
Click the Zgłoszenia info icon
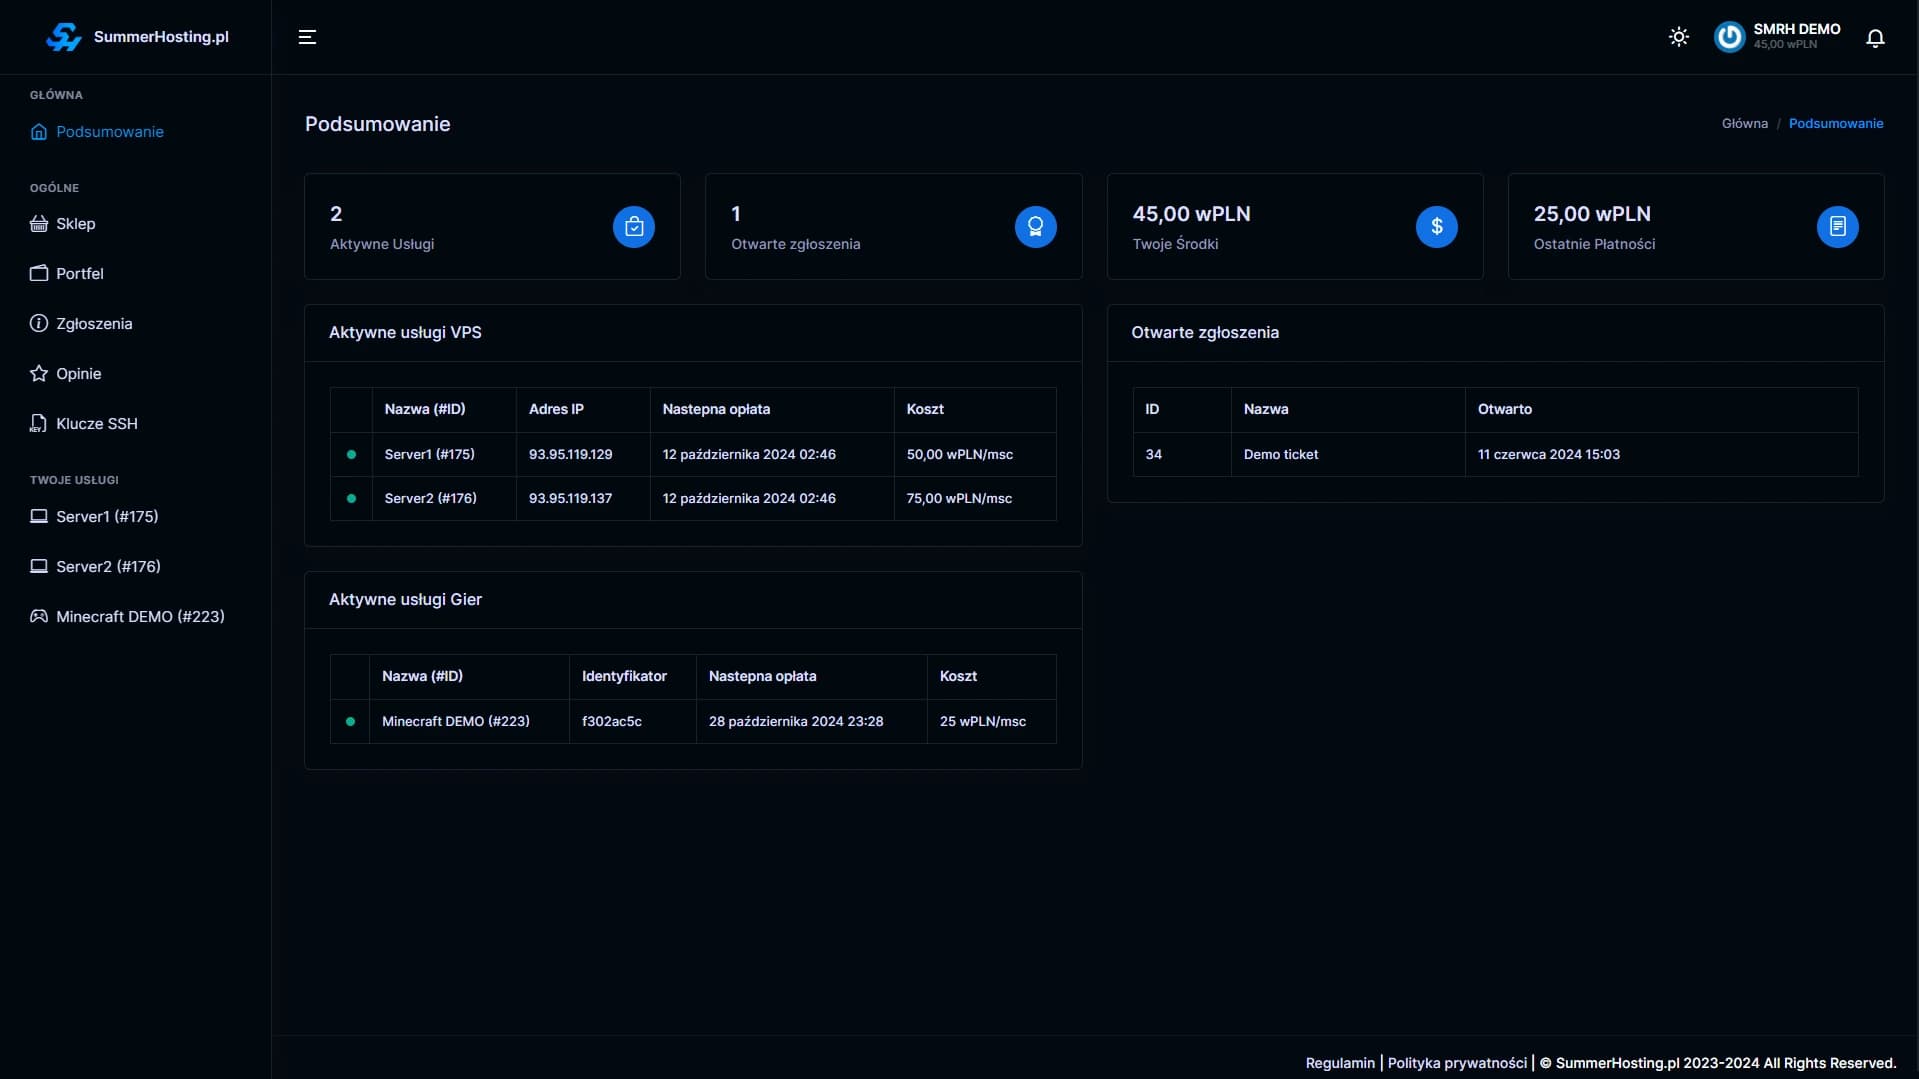tap(39, 324)
